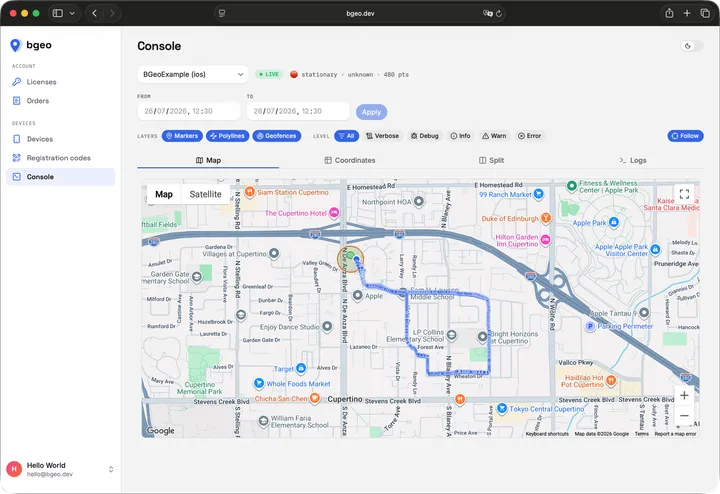Reload the page in Safari
The image size is (720, 494).
point(499,14)
